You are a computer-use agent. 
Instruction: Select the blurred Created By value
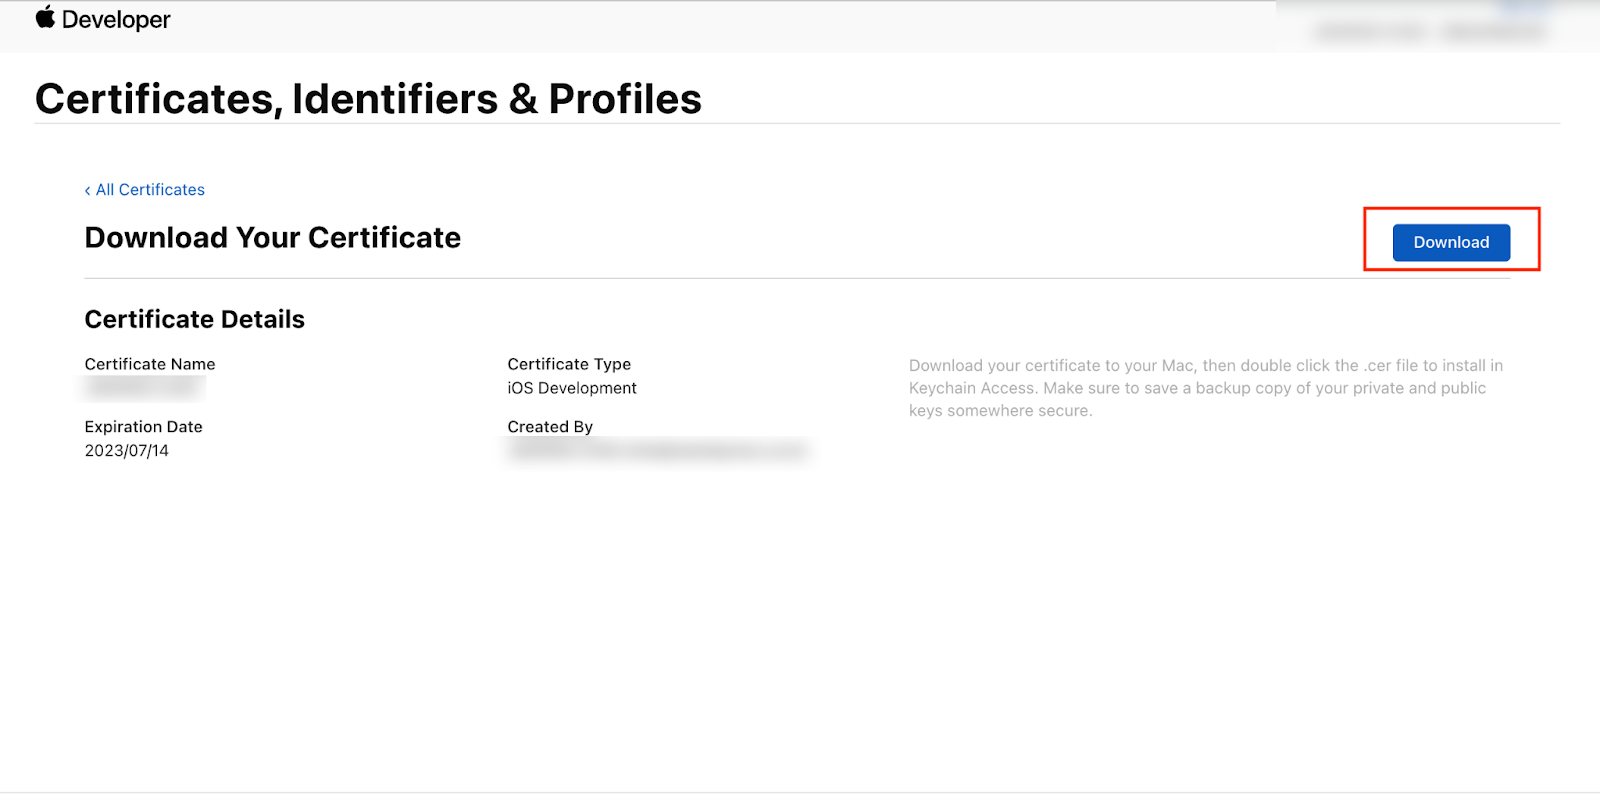657,451
